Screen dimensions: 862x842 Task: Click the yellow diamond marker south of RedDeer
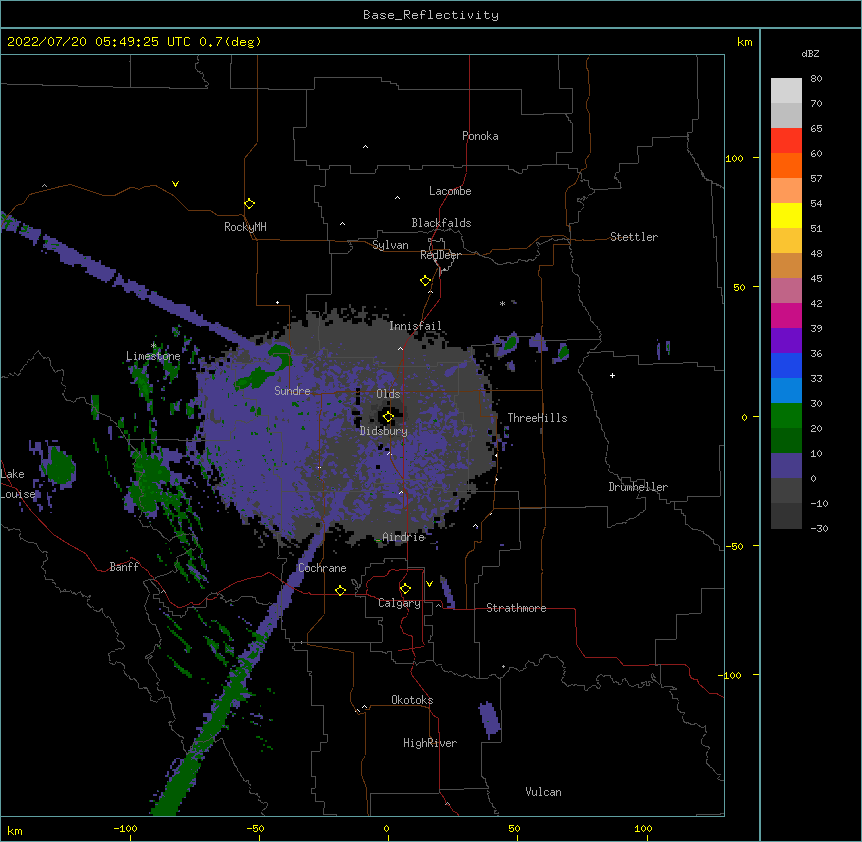[x=426, y=281]
